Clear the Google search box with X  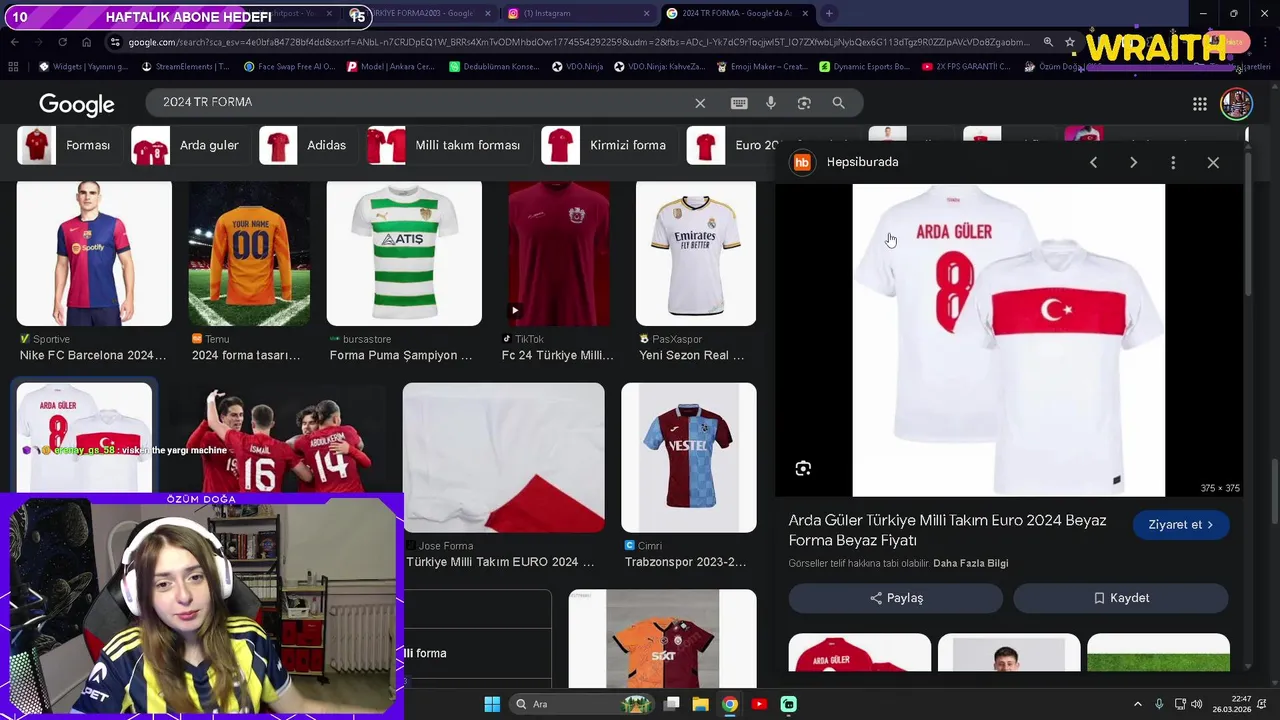tap(700, 103)
